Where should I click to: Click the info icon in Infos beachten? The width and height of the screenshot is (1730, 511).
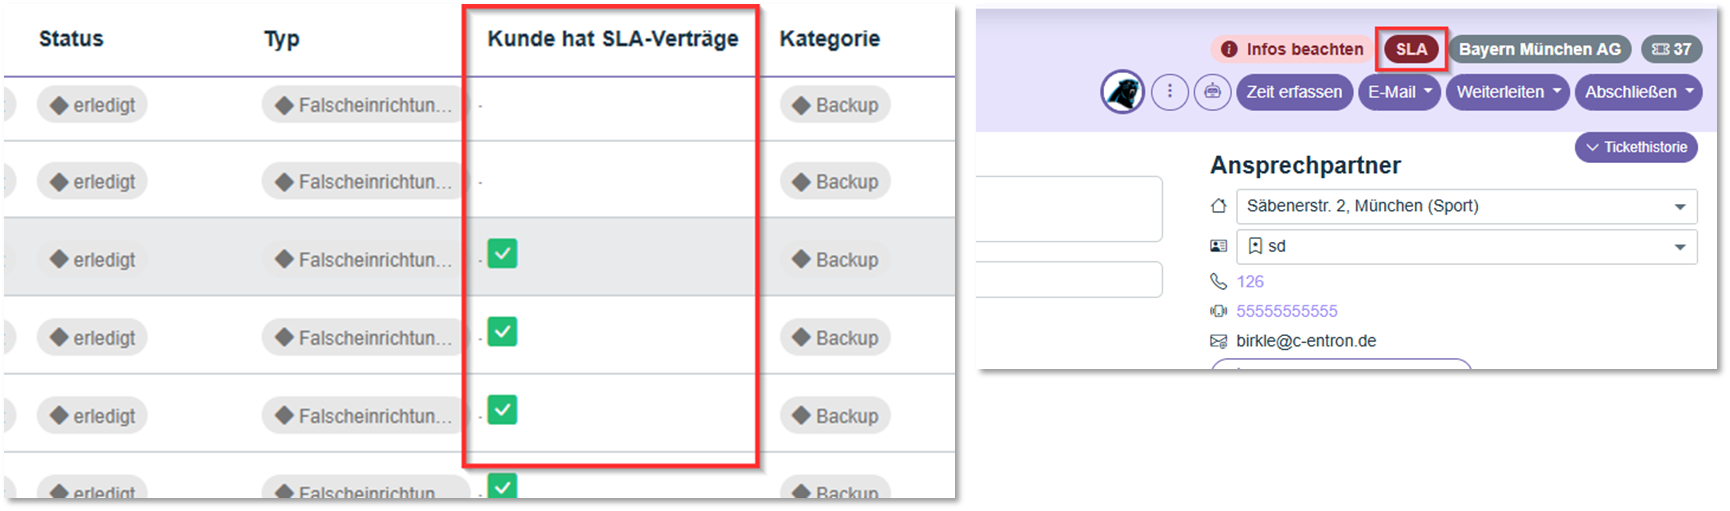click(1229, 49)
